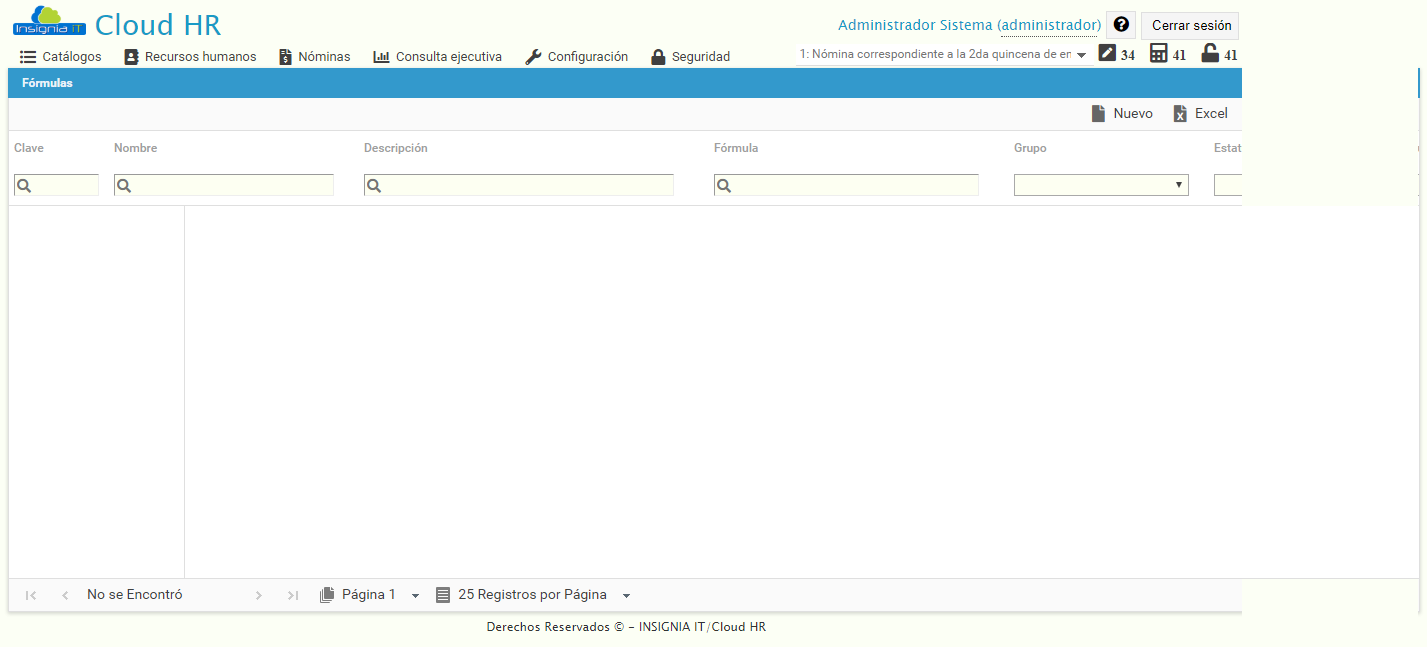Click the Nuevo button
The image size is (1427, 647).
[1122, 113]
